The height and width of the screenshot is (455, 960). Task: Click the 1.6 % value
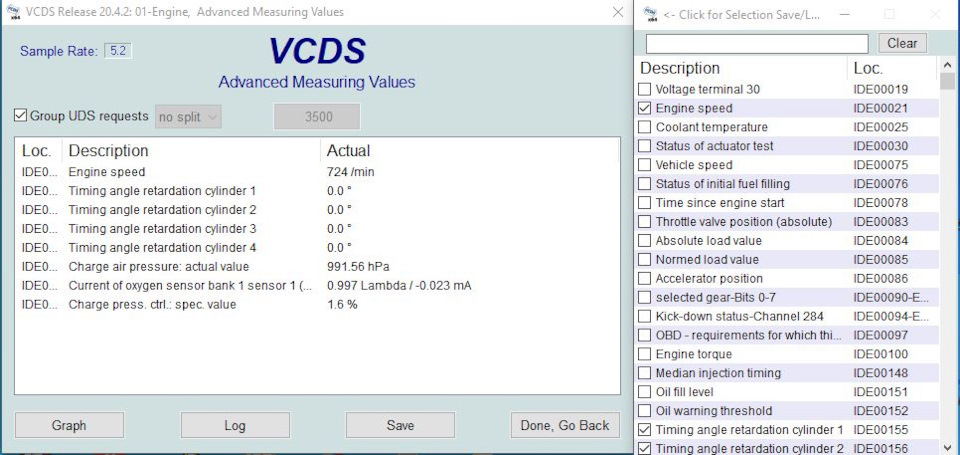click(x=342, y=304)
